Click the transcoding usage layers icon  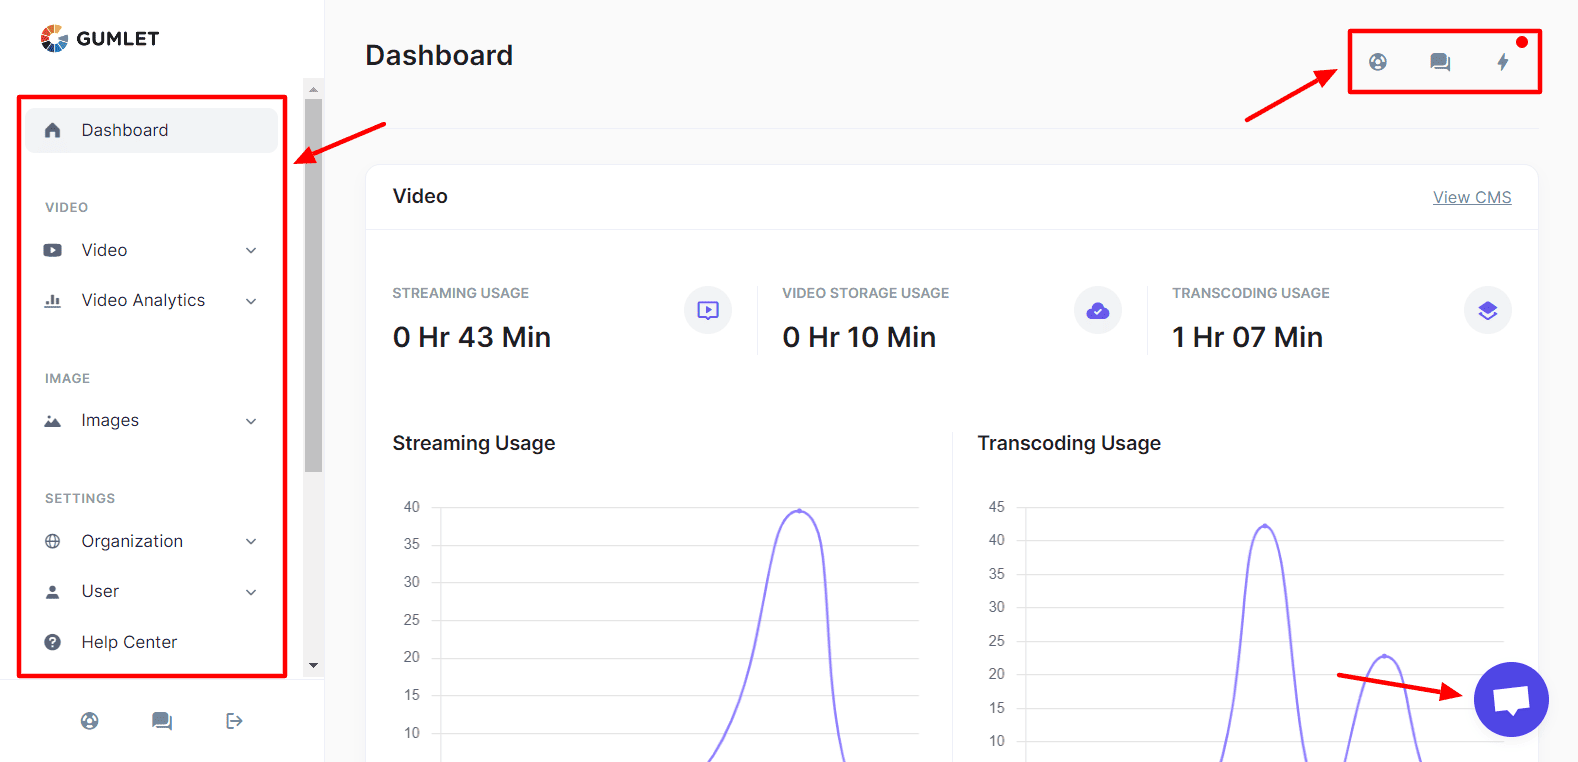point(1488,310)
